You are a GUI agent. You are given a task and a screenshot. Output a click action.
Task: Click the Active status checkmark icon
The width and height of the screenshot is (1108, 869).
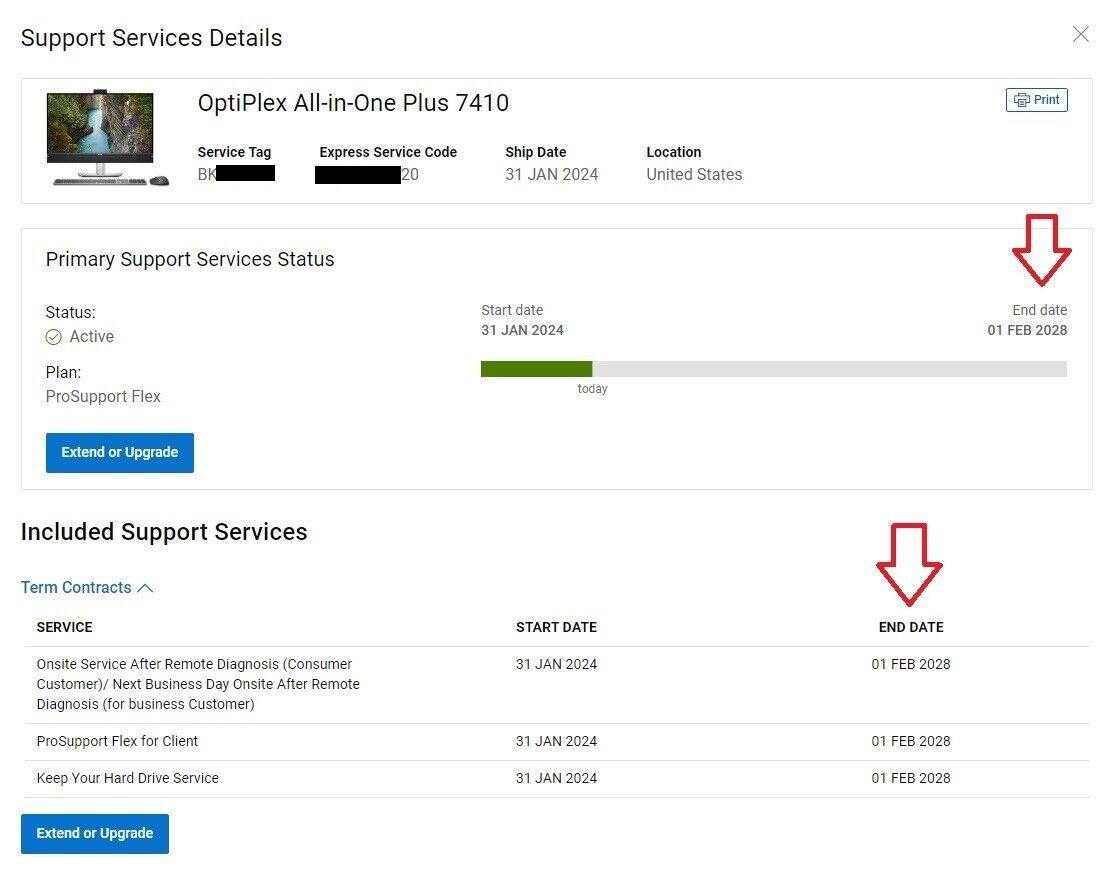pyautogui.click(x=54, y=337)
